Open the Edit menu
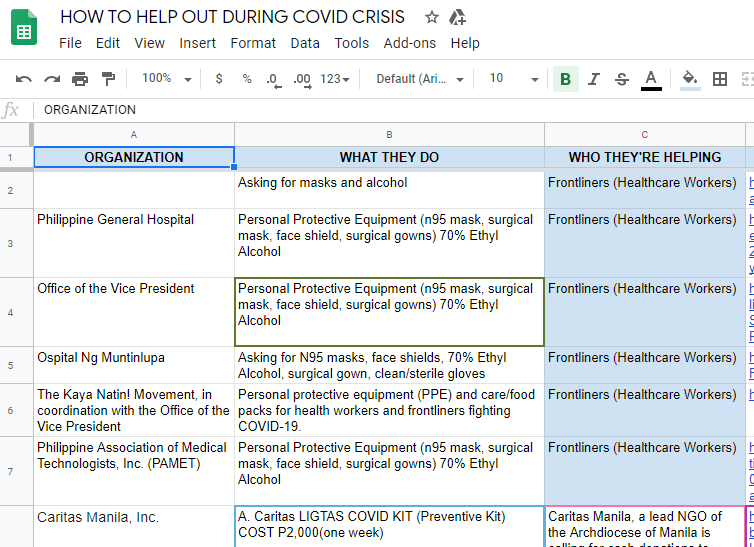This screenshot has height=547, width=754. click(x=108, y=43)
